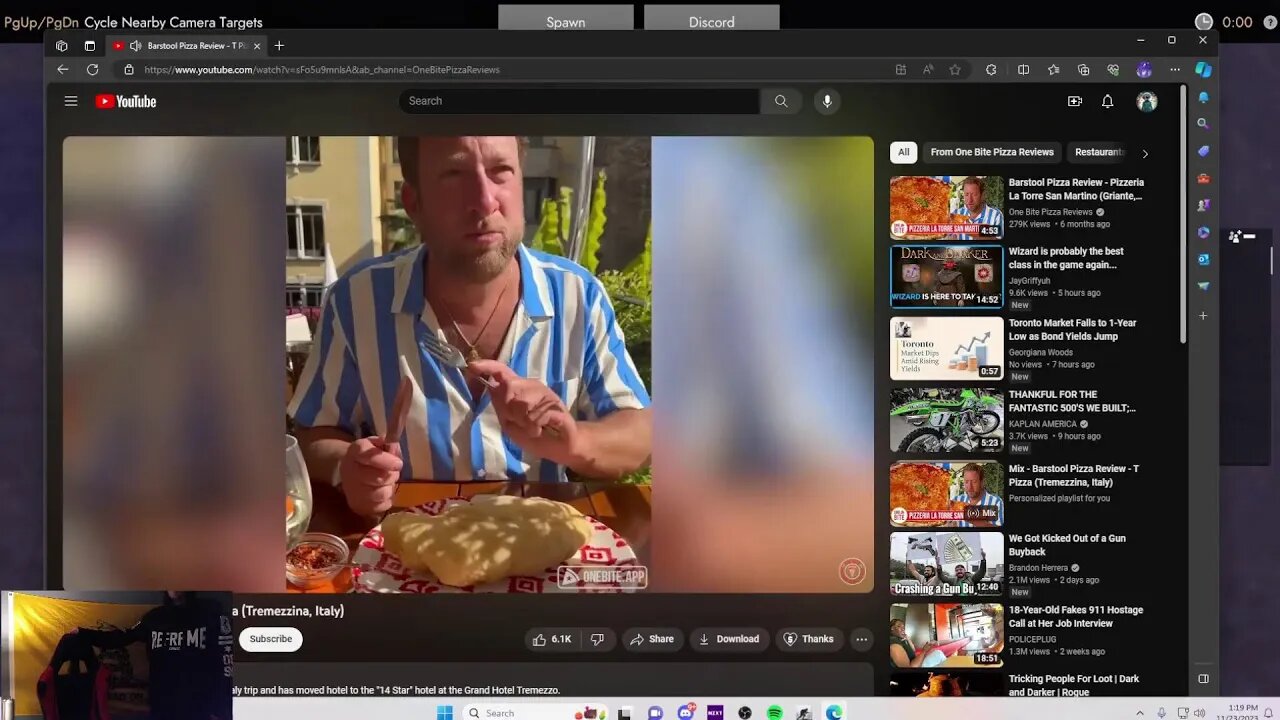1280x720 pixels.
Task: Toggle Edge split screen icon
Action: [x=1023, y=70]
